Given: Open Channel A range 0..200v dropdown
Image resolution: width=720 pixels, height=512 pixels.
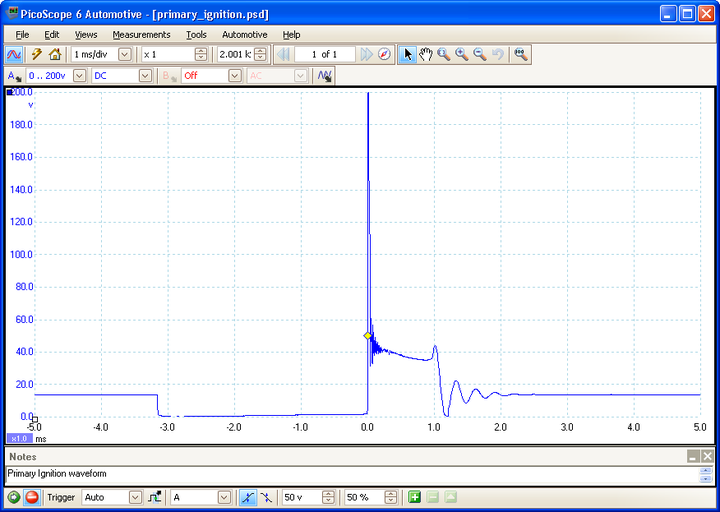Looking at the screenshot, I should [x=79, y=76].
